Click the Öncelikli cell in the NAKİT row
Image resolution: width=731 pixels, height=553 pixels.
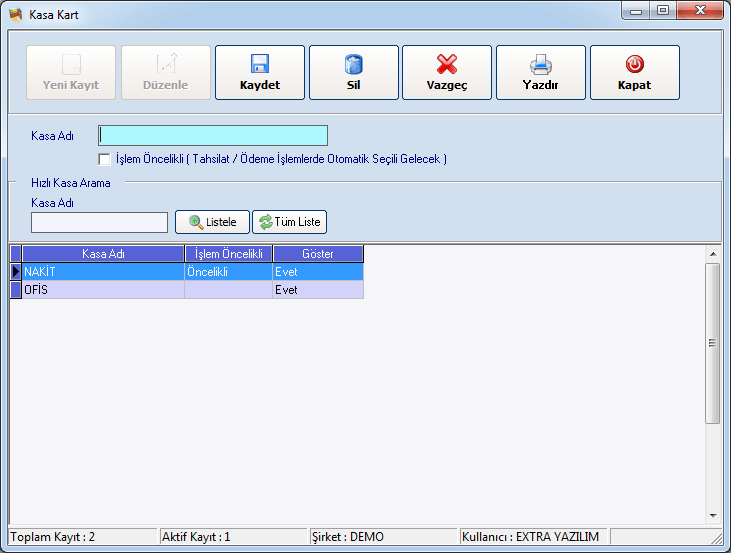228,271
